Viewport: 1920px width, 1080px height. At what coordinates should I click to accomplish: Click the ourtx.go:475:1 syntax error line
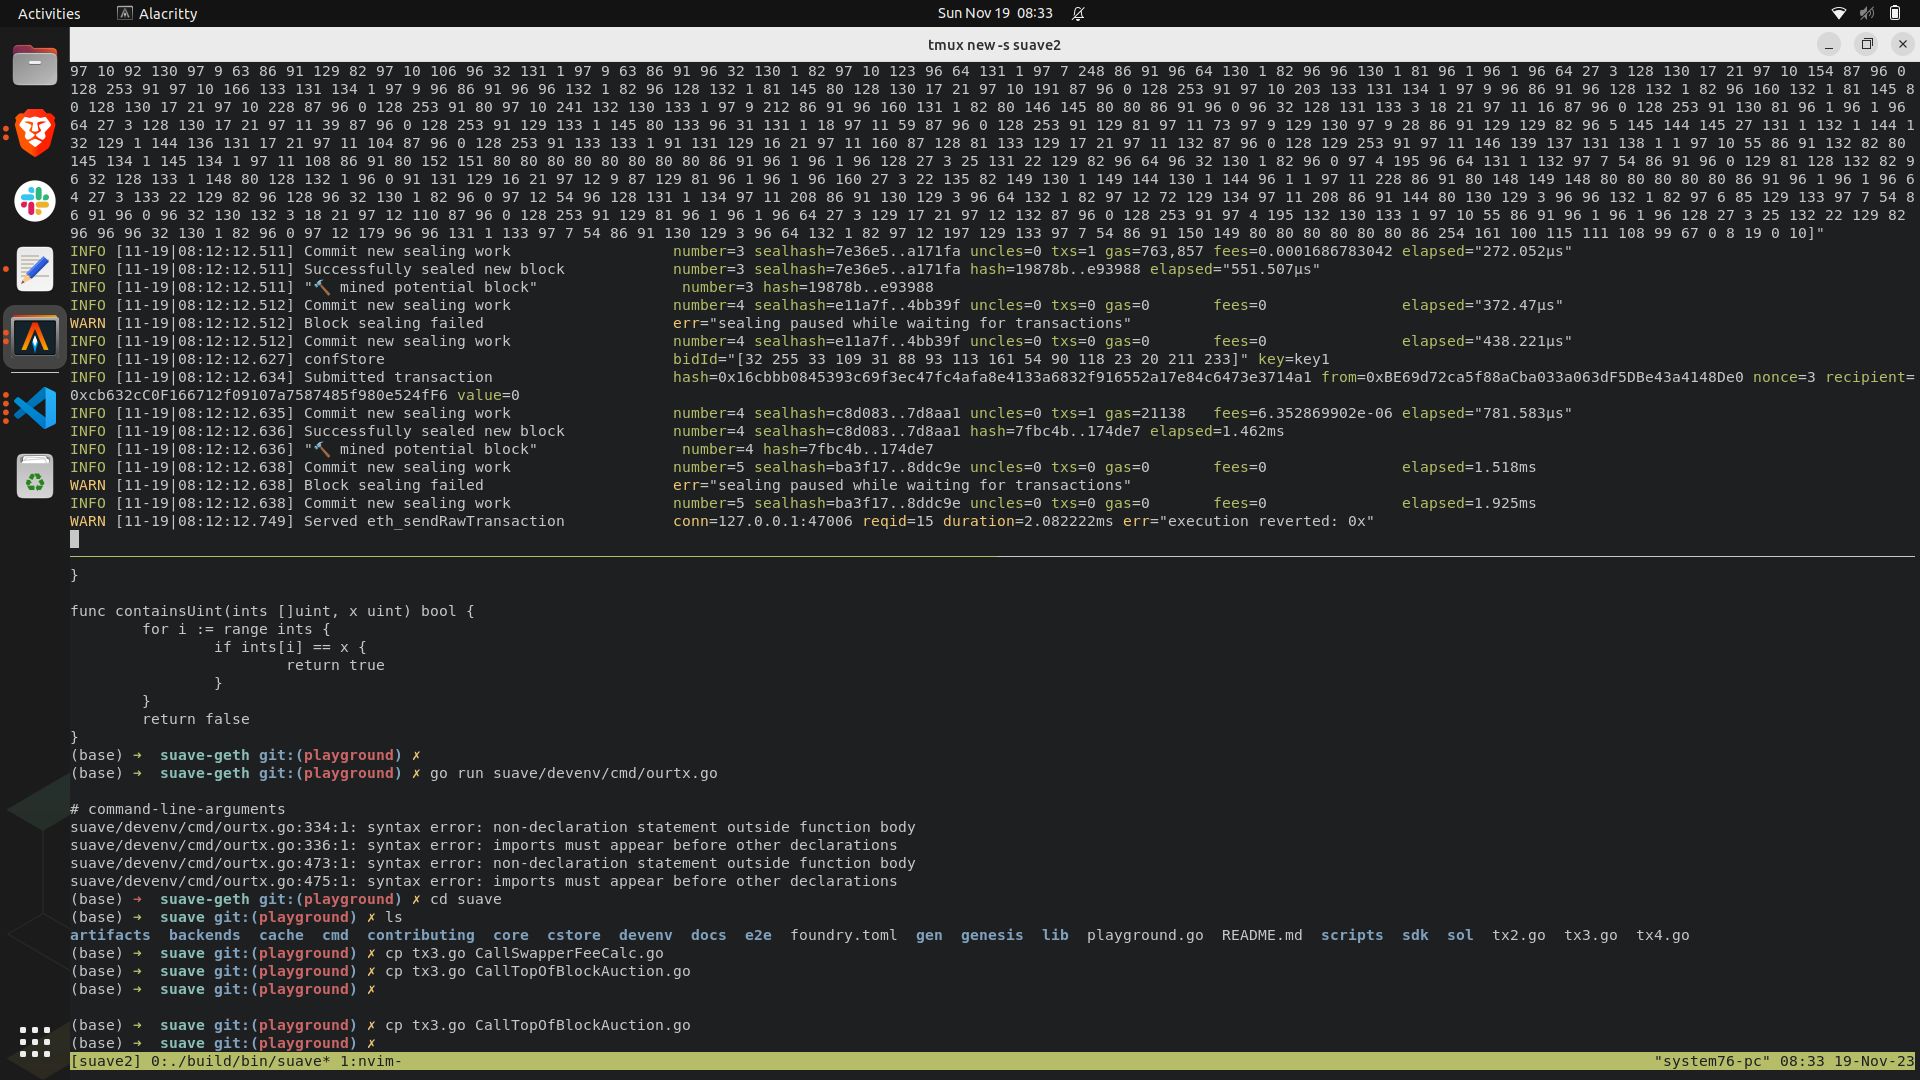point(484,881)
